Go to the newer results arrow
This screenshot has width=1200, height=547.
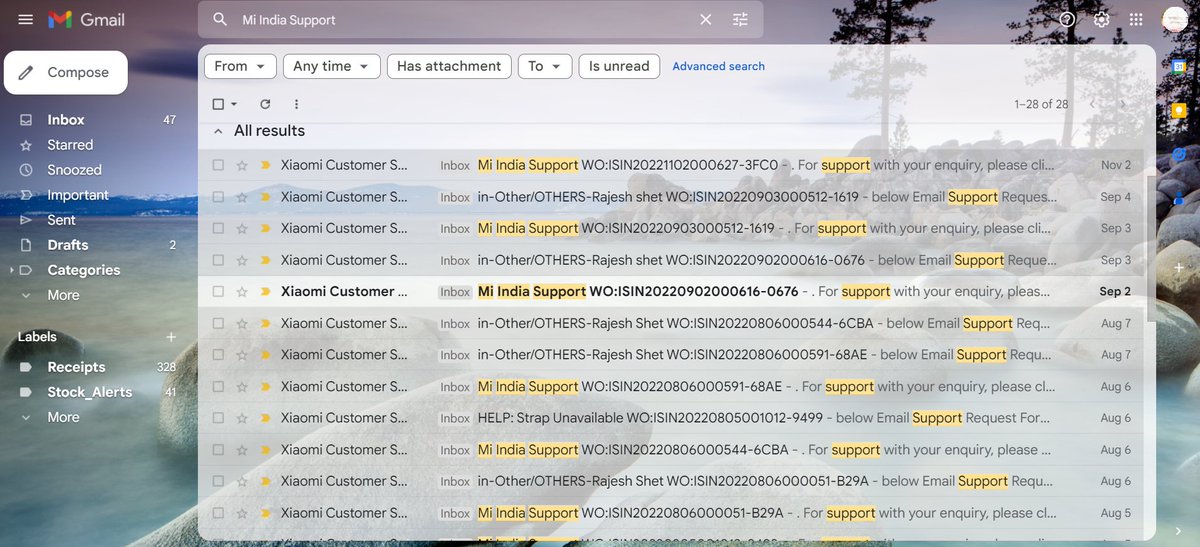tap(1092, 104)
